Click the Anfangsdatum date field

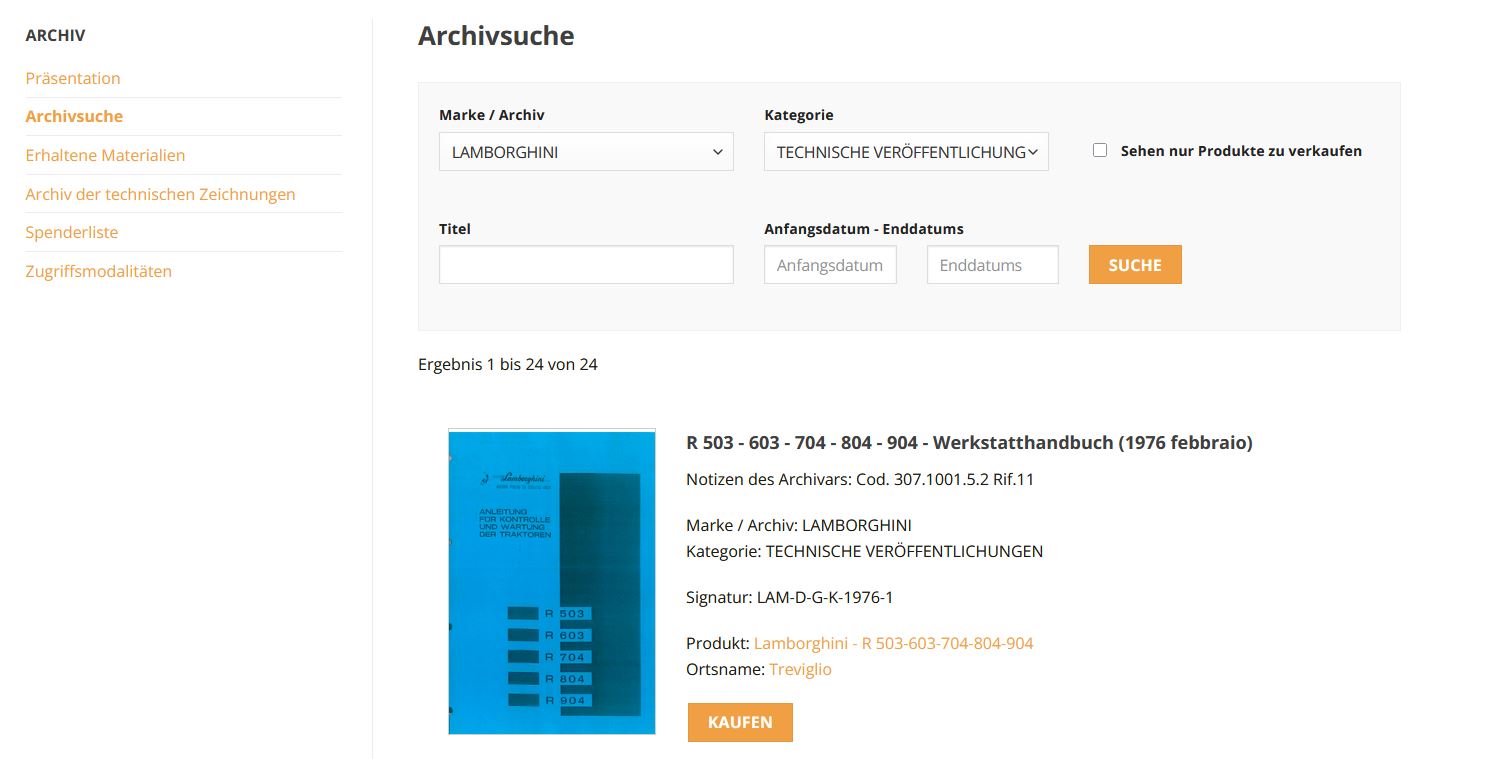(x=830, y=265)
